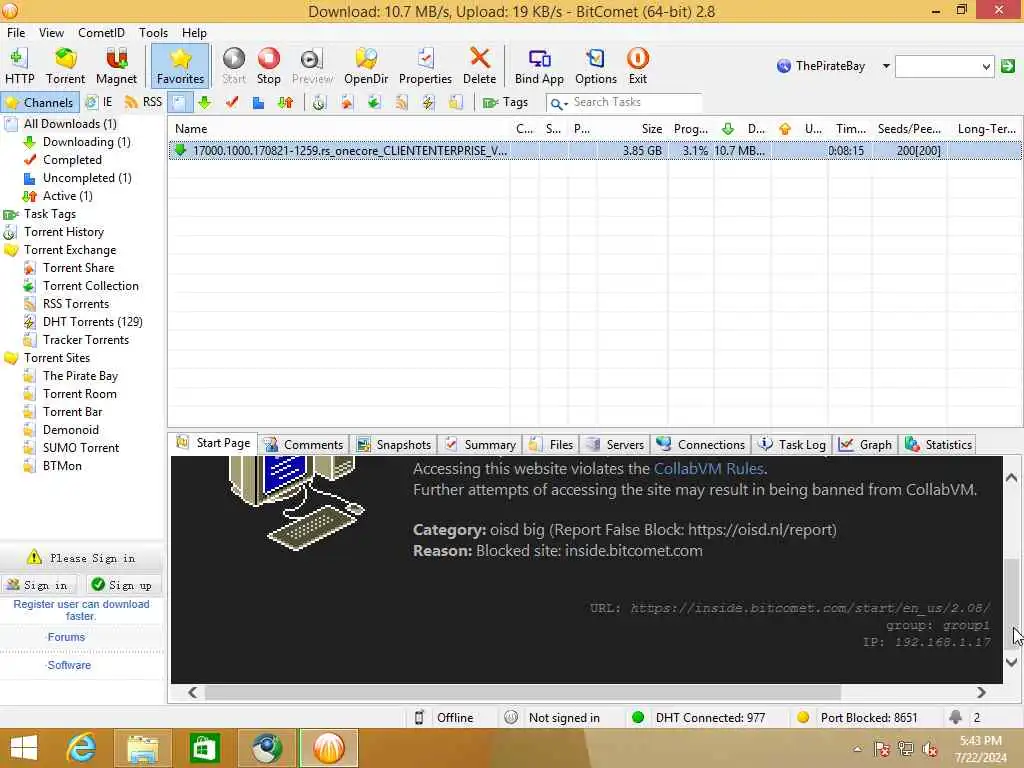Toggle the completed filter red checkmark
Screen dimensions: 1024x768
point(232,102)
